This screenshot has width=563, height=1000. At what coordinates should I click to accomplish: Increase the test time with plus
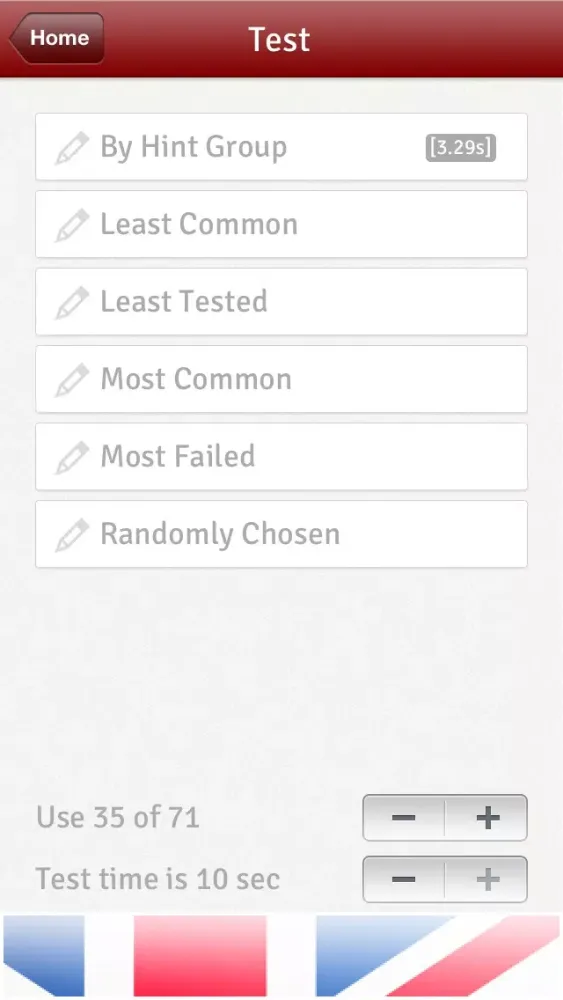pyautogui.click(x=487, y=879)
